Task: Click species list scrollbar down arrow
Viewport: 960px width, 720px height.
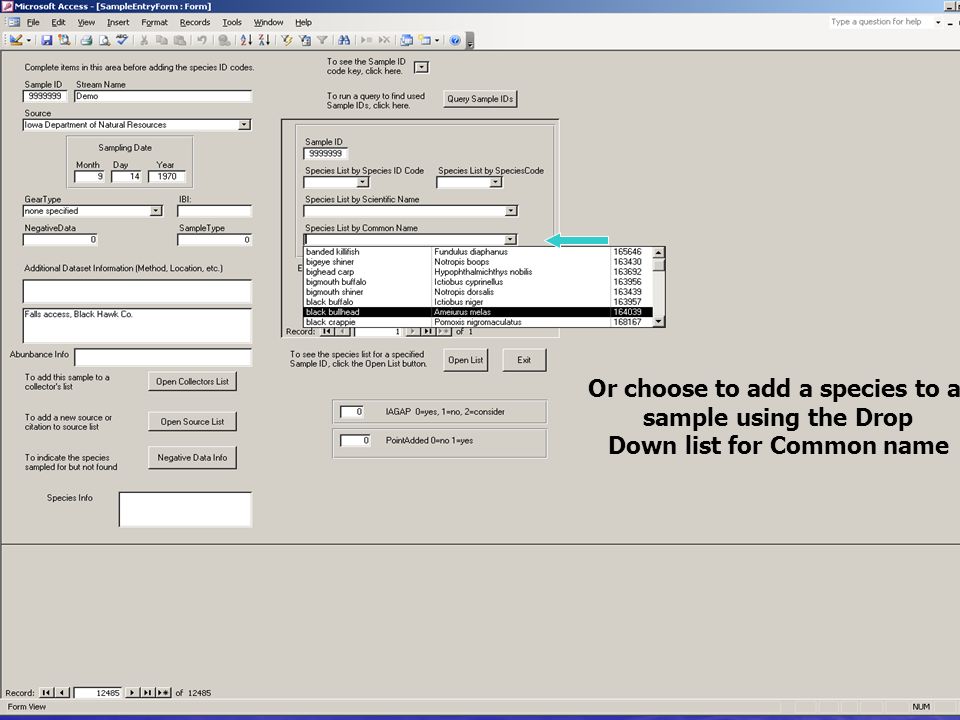Action: click(659, 321)
